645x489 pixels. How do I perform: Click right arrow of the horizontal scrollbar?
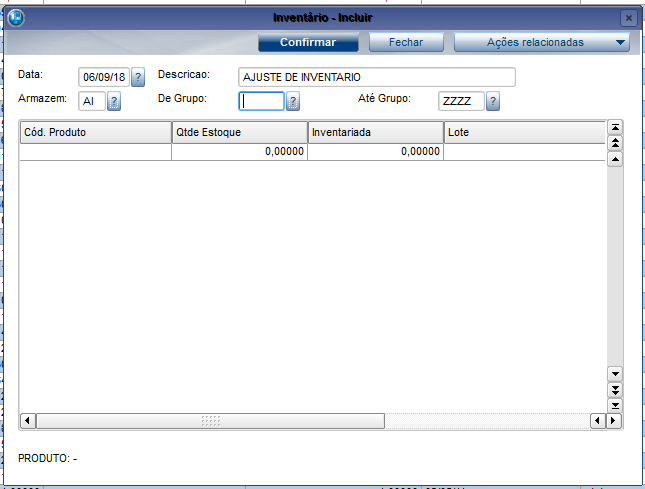pyautogui.click(x=613, y=421)
